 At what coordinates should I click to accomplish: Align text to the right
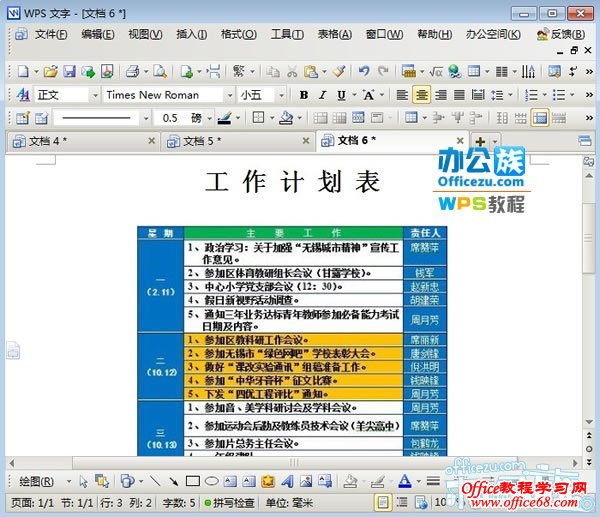pyautogui.click(x=441, y=95)
